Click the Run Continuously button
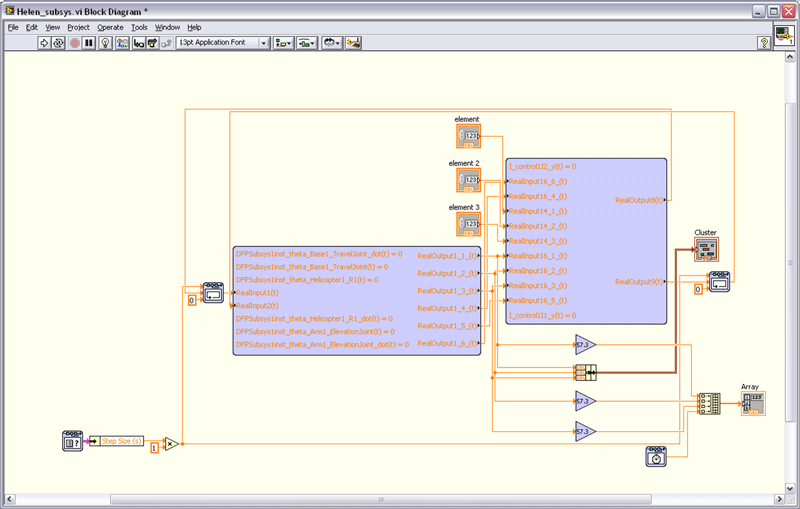The height and width of the screenshot is (509, 800). pos(59,43)
